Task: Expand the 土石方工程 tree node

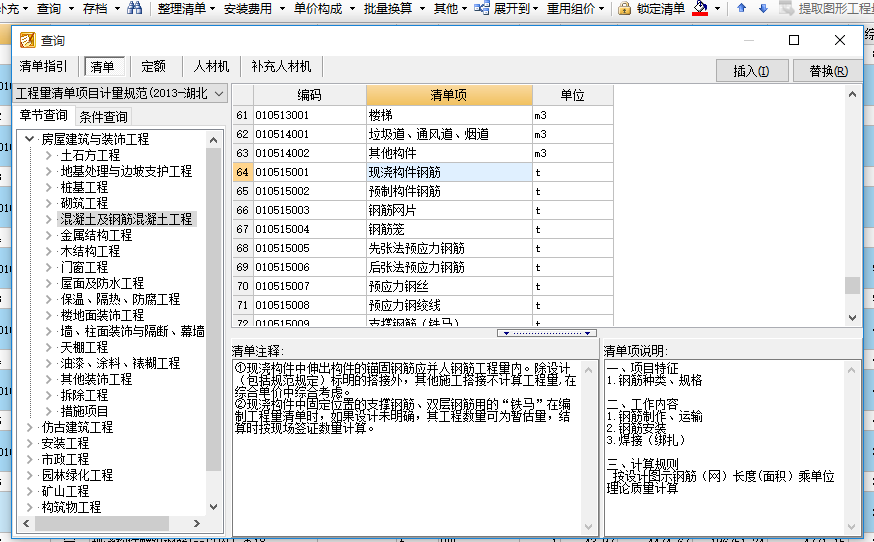Action: click(x=49, y=155)
